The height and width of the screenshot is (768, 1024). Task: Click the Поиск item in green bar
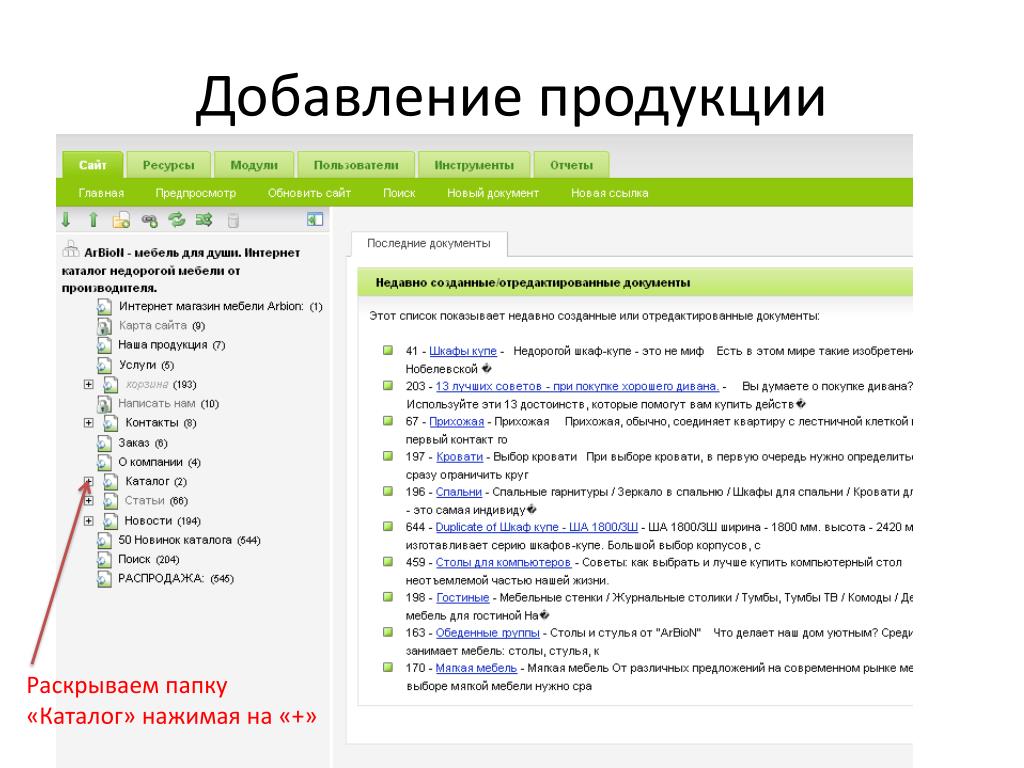pyautogui.click(x=399, y=193)
